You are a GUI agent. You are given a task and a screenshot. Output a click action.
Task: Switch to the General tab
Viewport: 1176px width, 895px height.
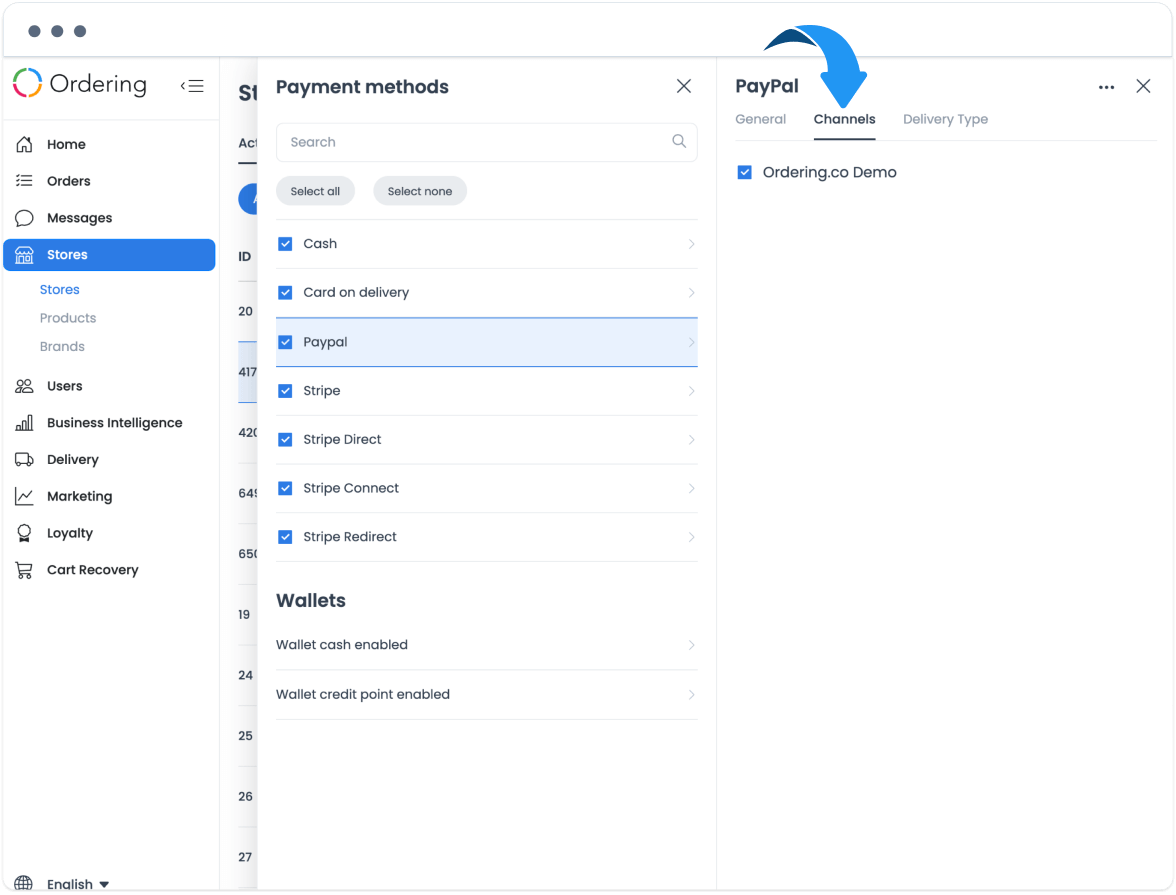pos(760,119)
